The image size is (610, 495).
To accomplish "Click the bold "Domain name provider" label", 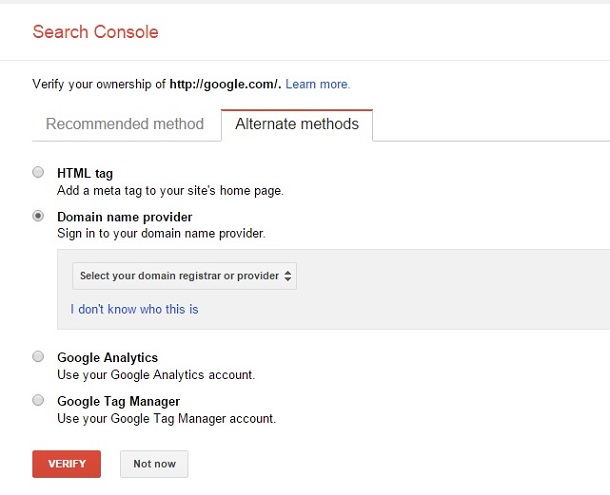I will pos(124,216).
